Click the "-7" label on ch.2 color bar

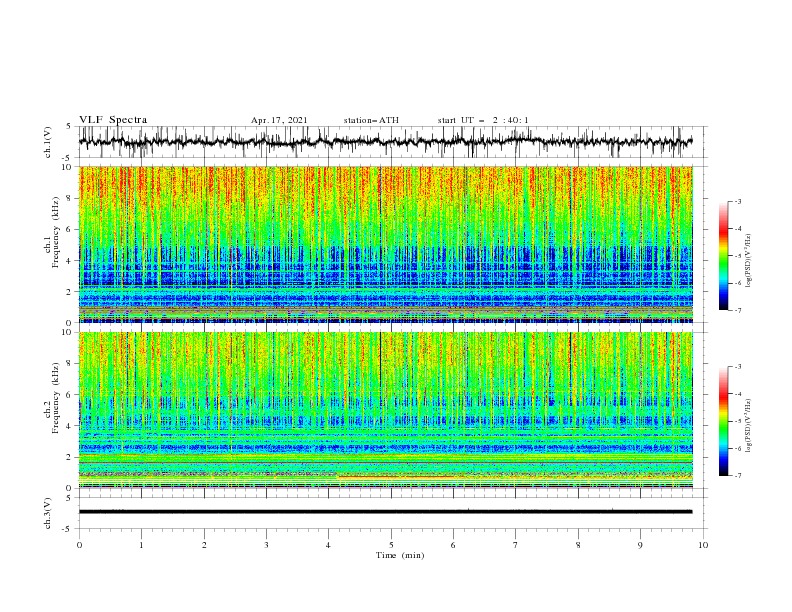coord(738,476)
